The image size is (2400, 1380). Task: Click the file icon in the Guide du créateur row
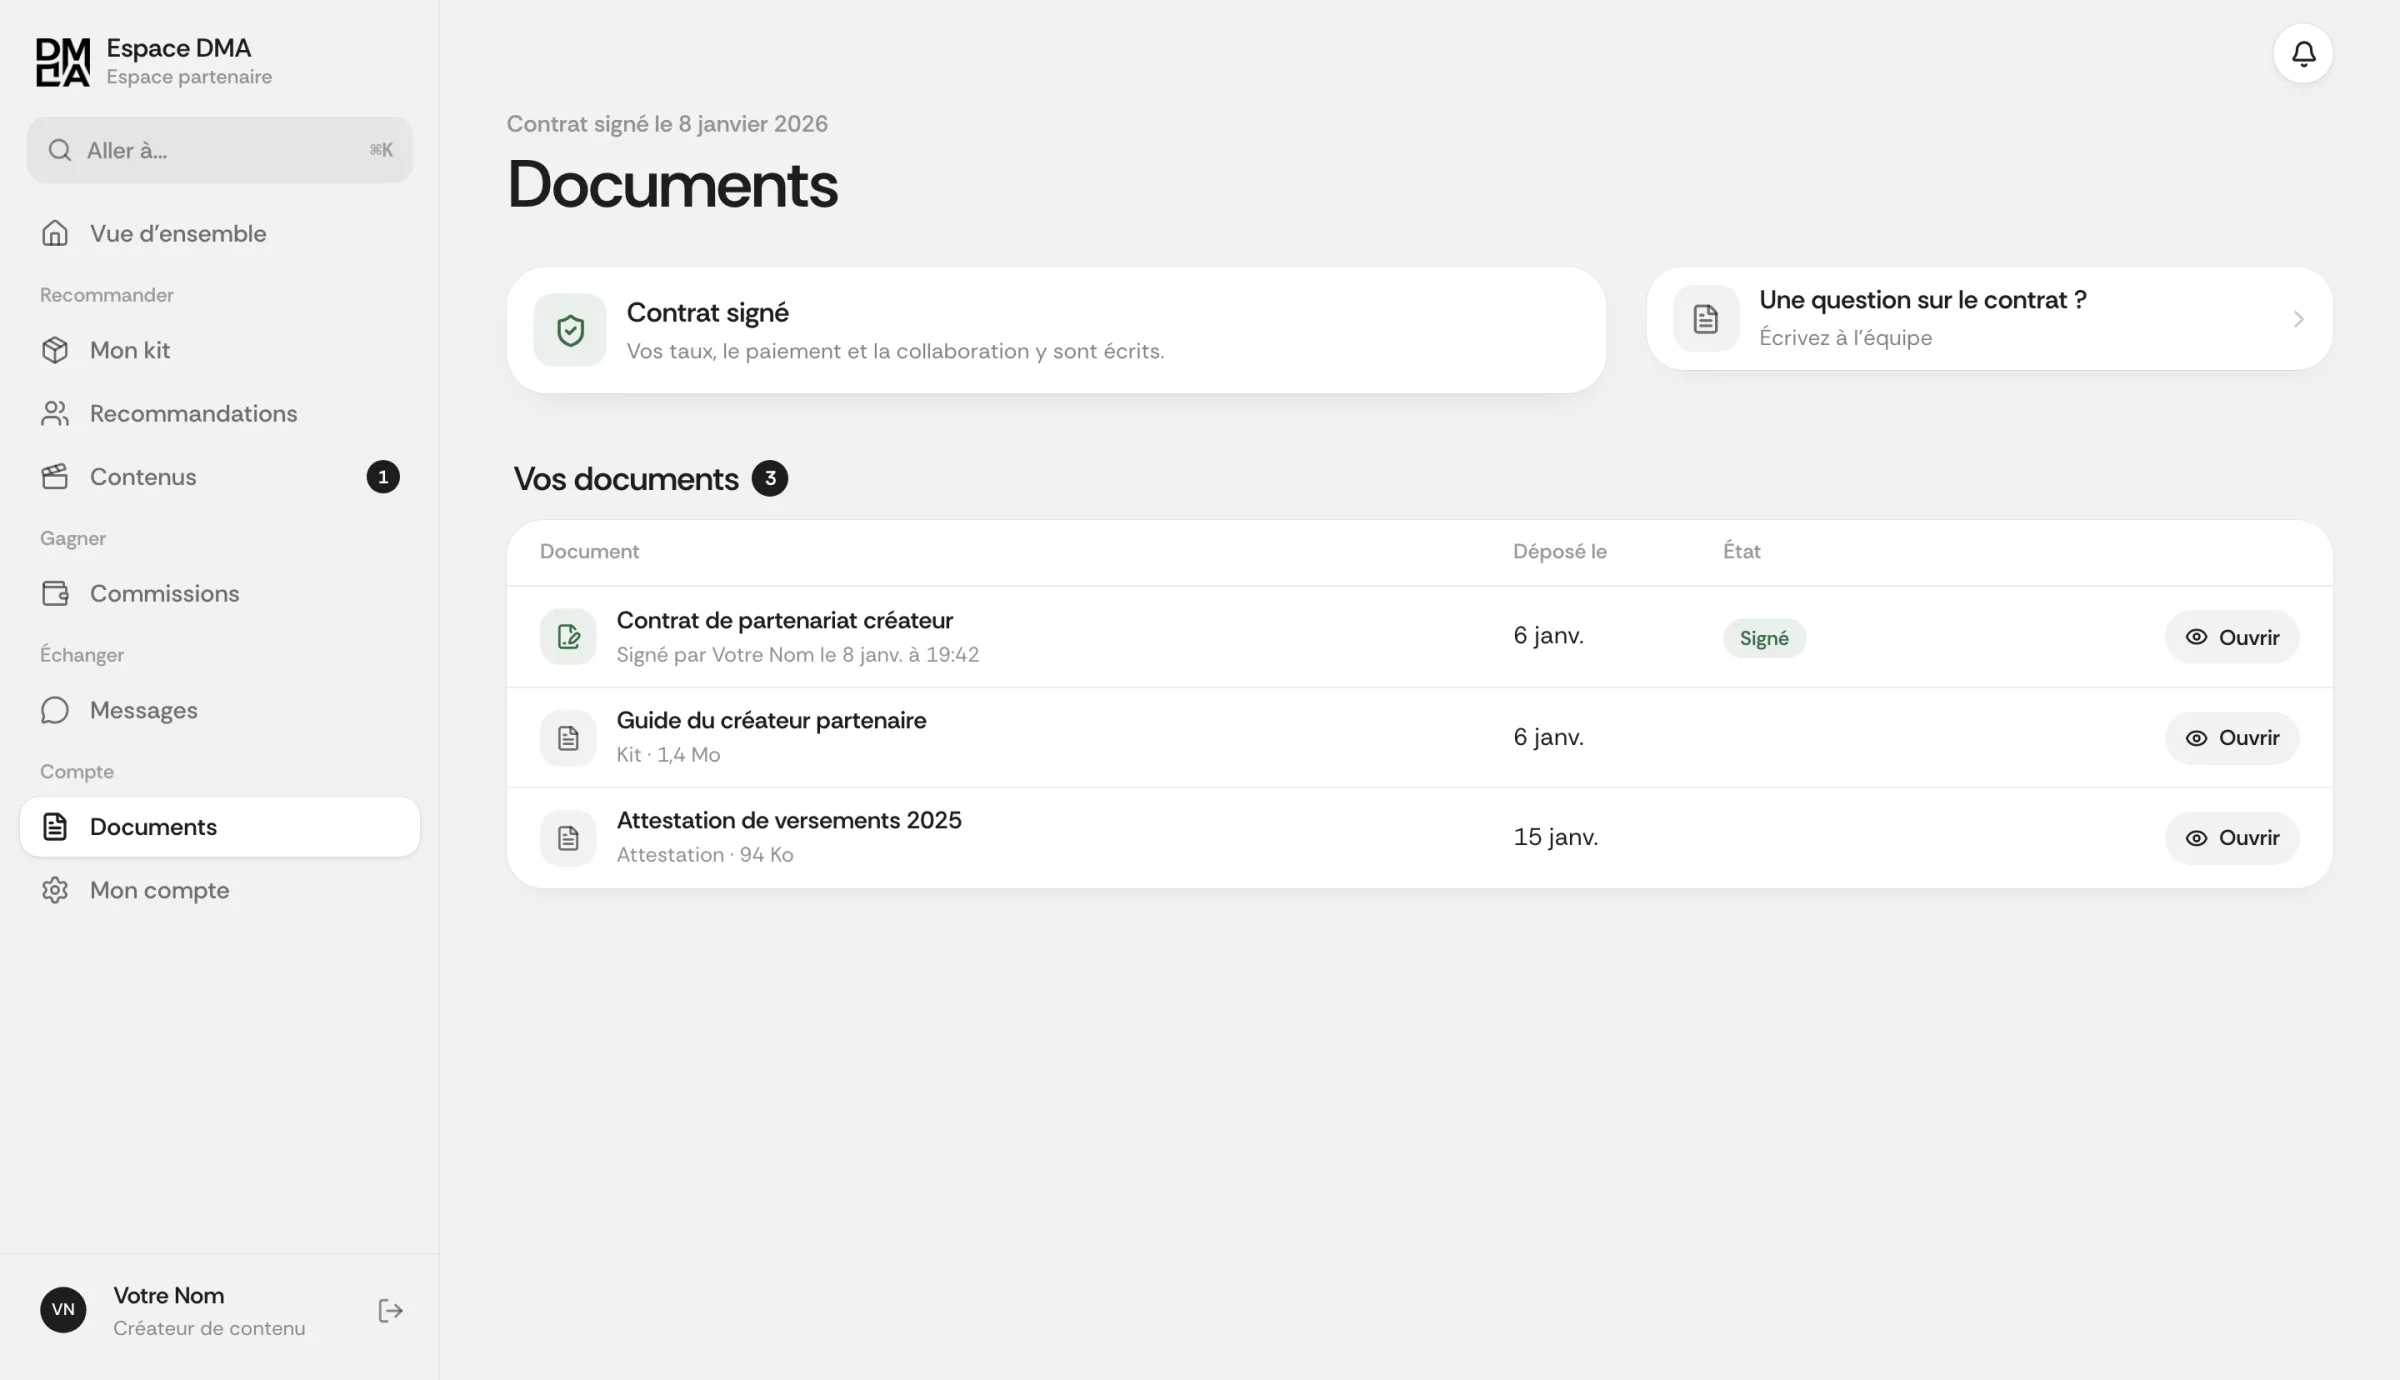pyautogui.click(x=568, y=738)
